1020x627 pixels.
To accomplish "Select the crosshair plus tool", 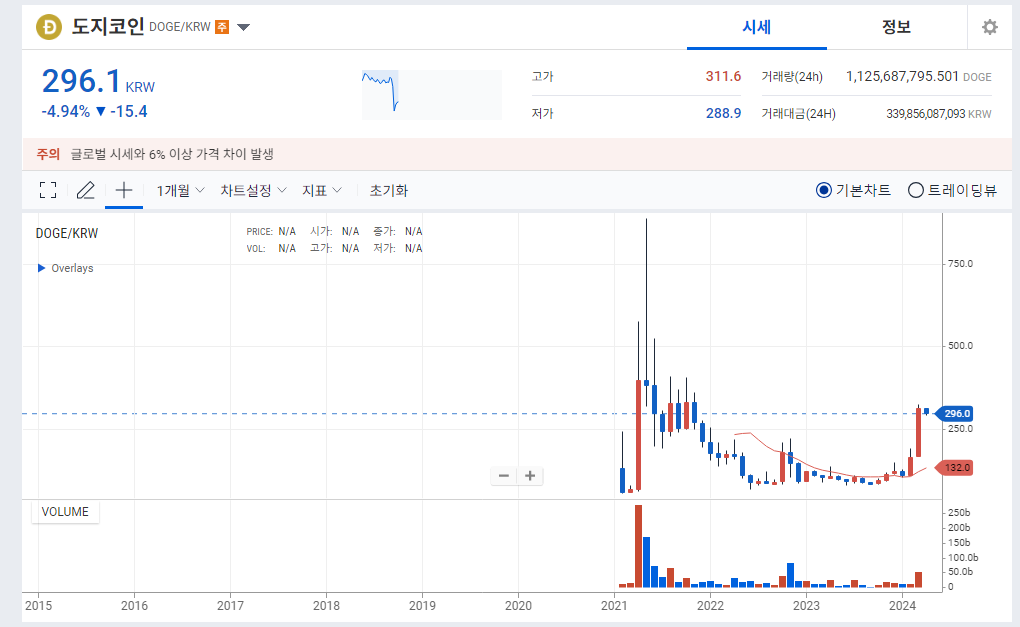I will click(124, 190).
